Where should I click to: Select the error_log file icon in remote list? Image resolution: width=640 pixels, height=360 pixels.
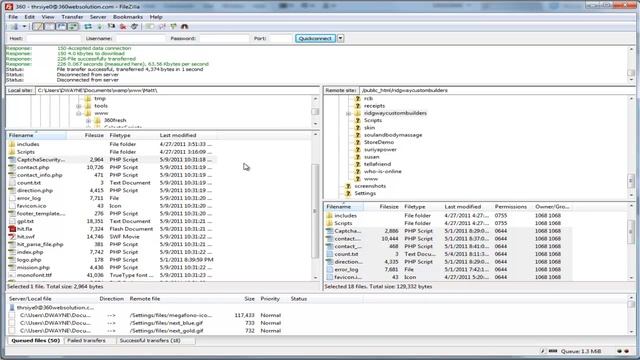pos(329,269)
